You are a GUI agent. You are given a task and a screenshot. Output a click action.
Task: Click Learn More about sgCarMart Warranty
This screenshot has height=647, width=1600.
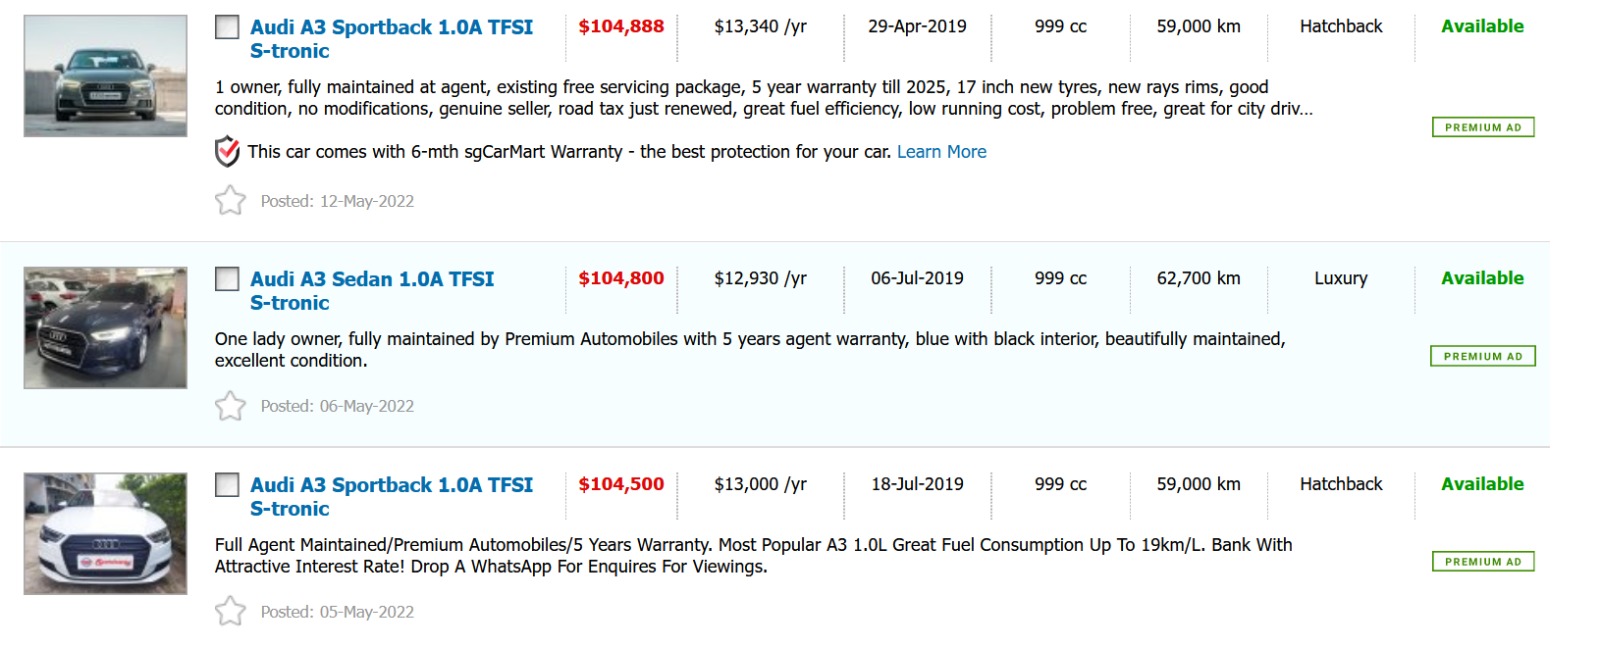tap(941, 152)
